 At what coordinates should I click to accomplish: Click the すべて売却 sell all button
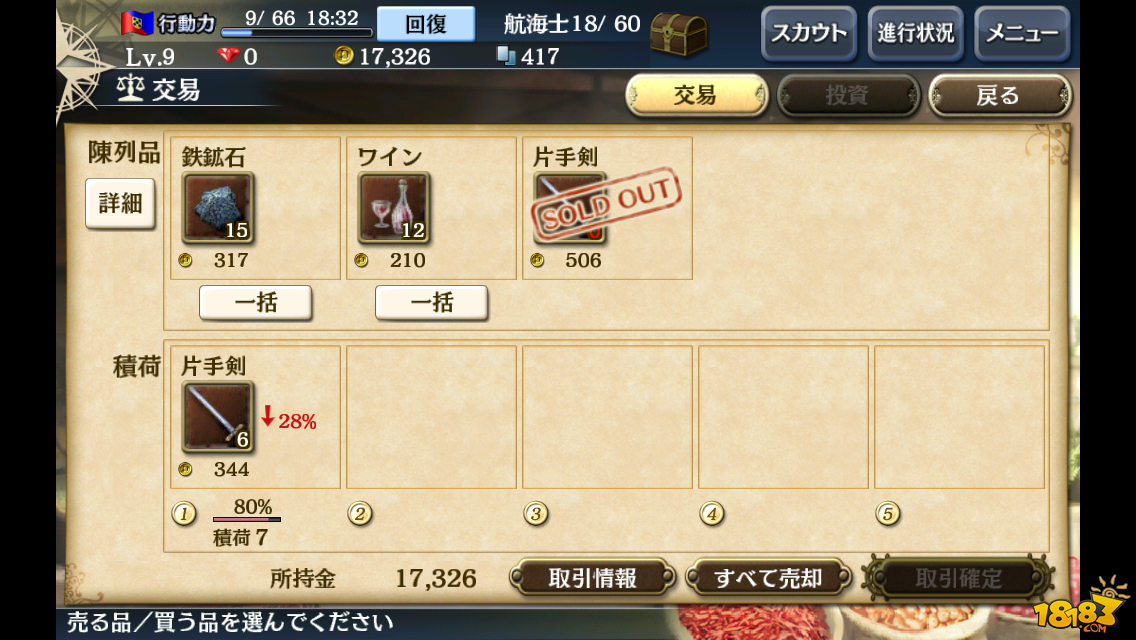click(x=768, y=578)
